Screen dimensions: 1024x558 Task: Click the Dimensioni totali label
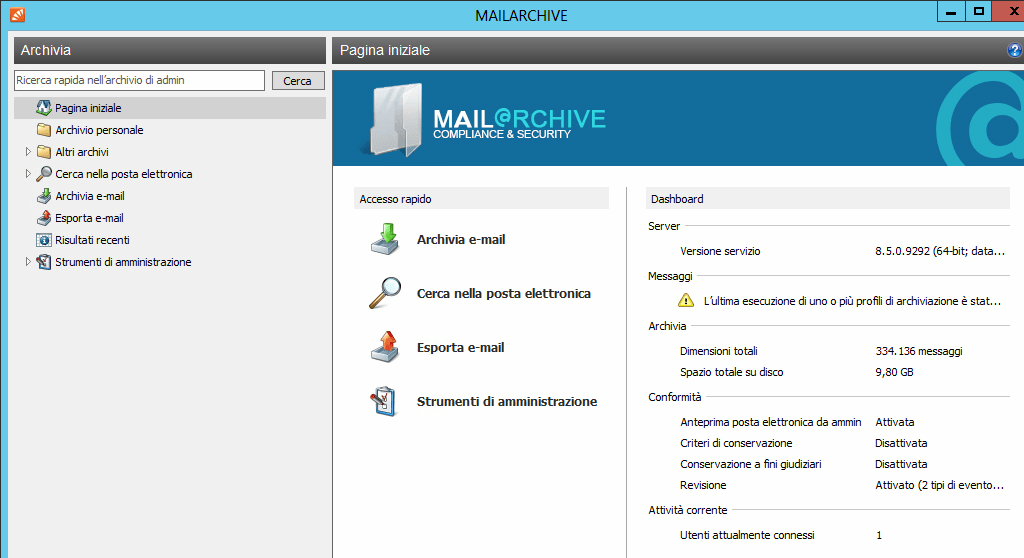pyautogui.click(x=718, y=351)
